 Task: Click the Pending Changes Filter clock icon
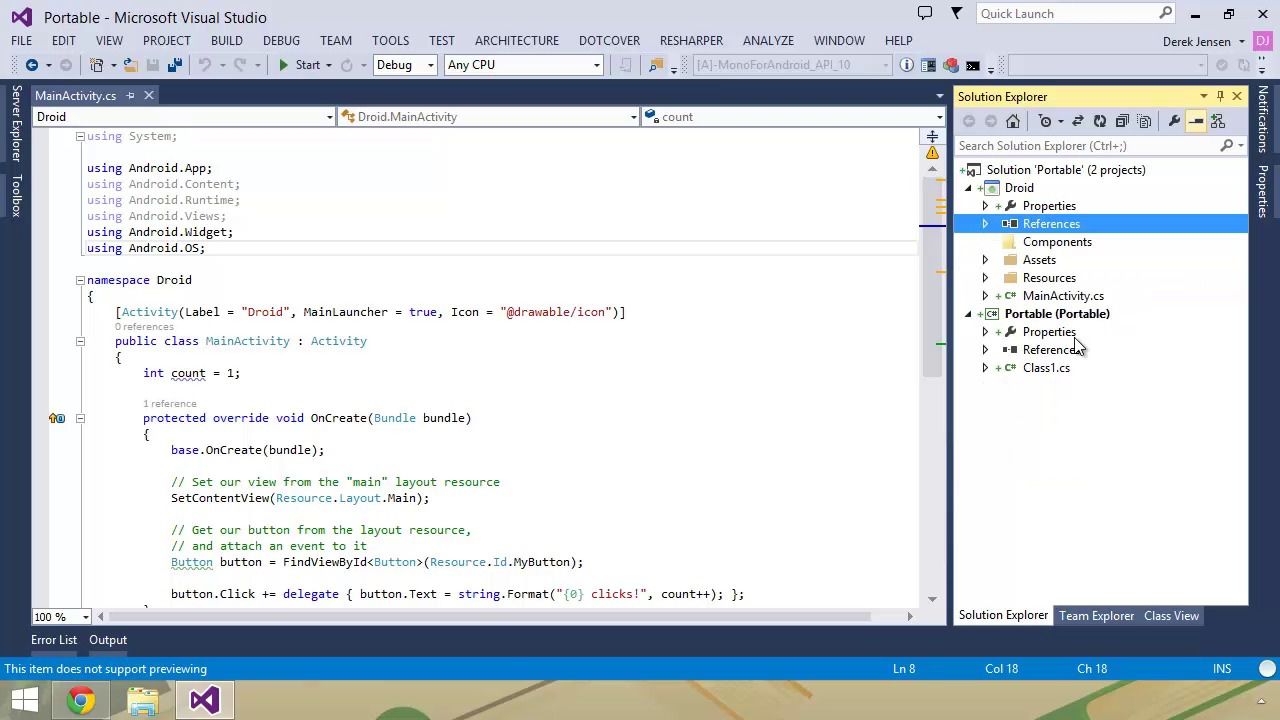[1045, 121]
